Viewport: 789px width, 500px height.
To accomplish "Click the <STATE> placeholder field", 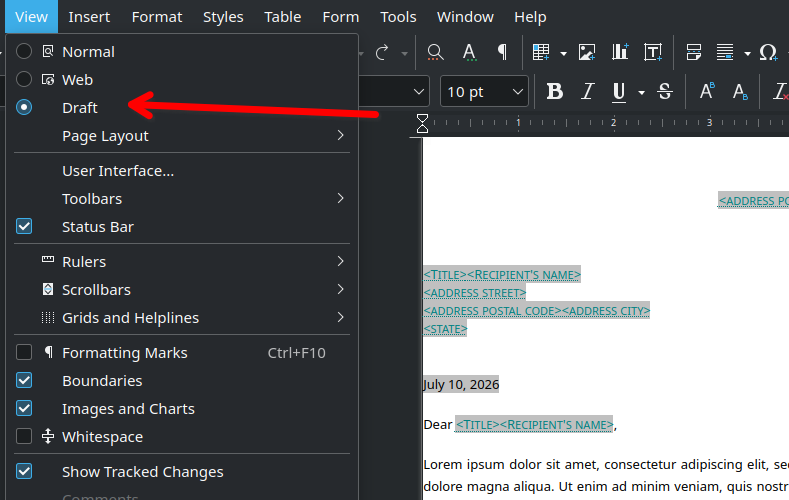I will (x=445, y=329).
